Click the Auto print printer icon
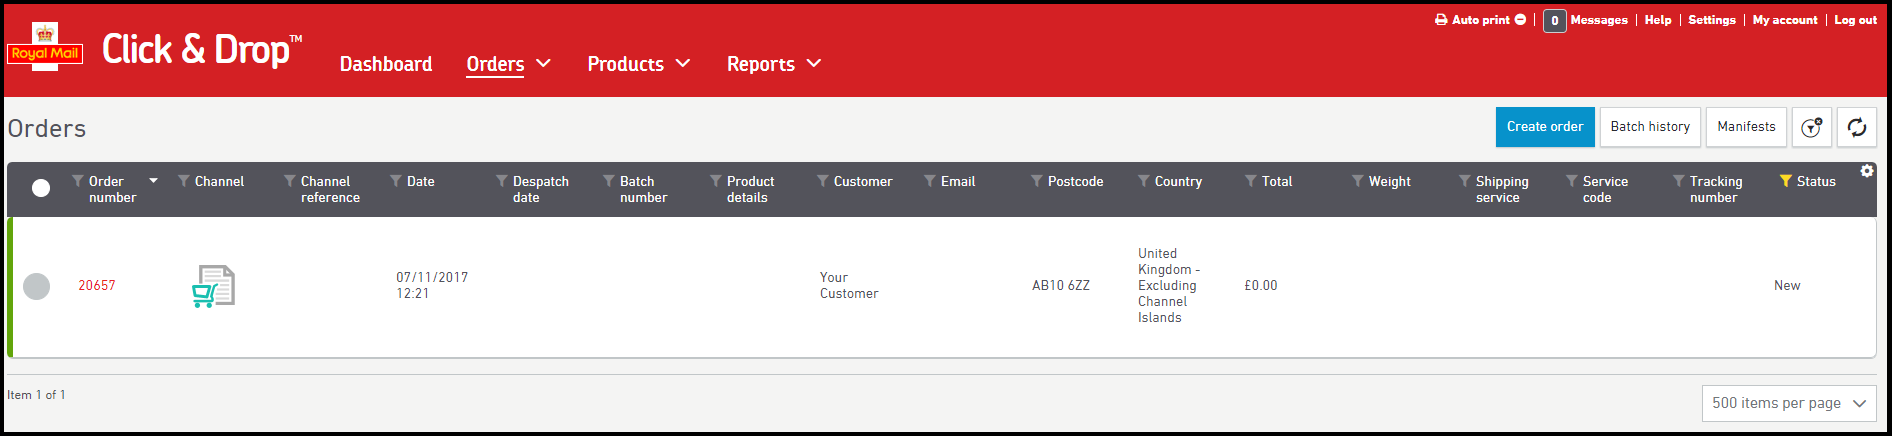 tap(1441, 20)
